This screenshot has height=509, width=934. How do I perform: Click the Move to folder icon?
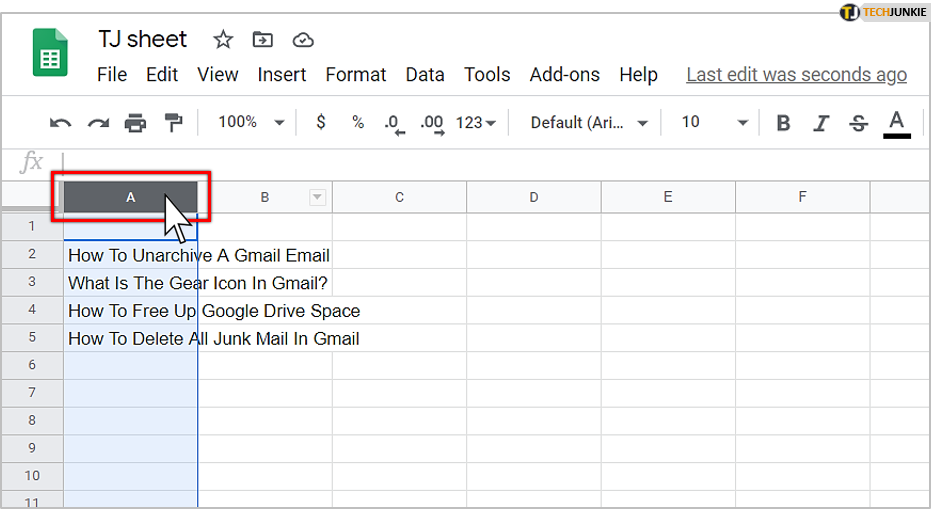[263, 40]
